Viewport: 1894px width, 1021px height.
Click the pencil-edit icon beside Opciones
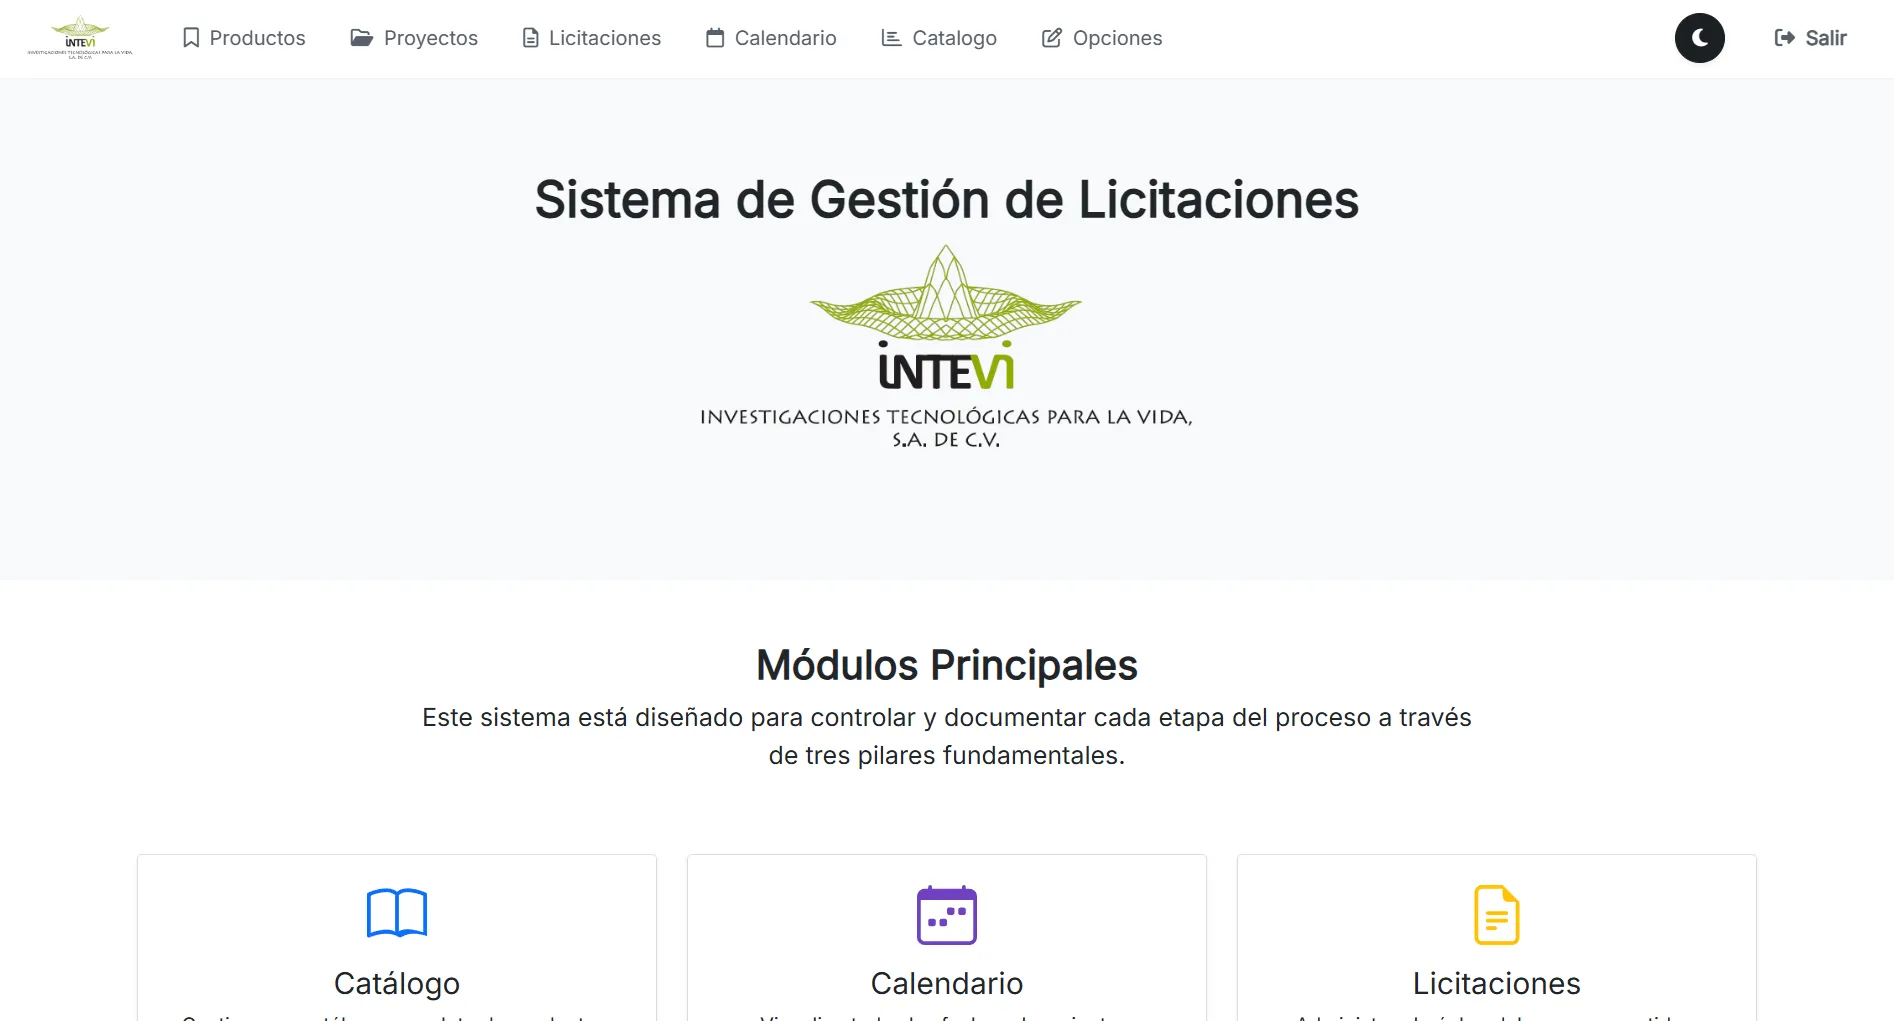(1052, 38)
